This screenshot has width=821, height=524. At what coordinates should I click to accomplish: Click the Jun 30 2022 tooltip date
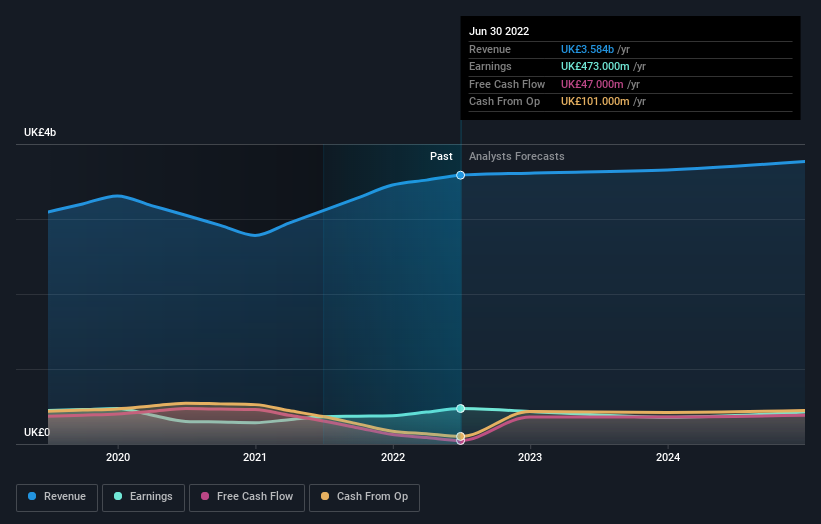click(499, 31)
